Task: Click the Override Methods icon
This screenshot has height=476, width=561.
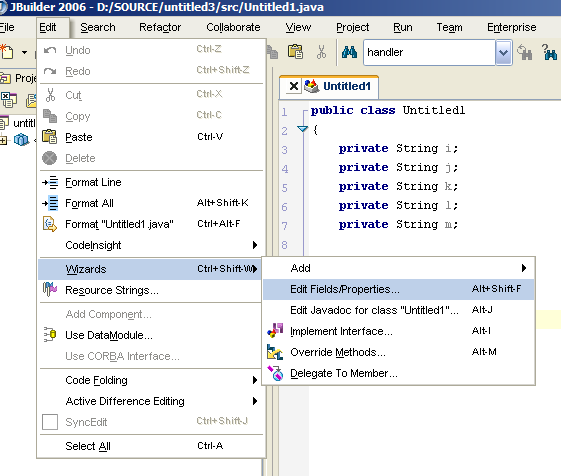Action: pos(275,352)
